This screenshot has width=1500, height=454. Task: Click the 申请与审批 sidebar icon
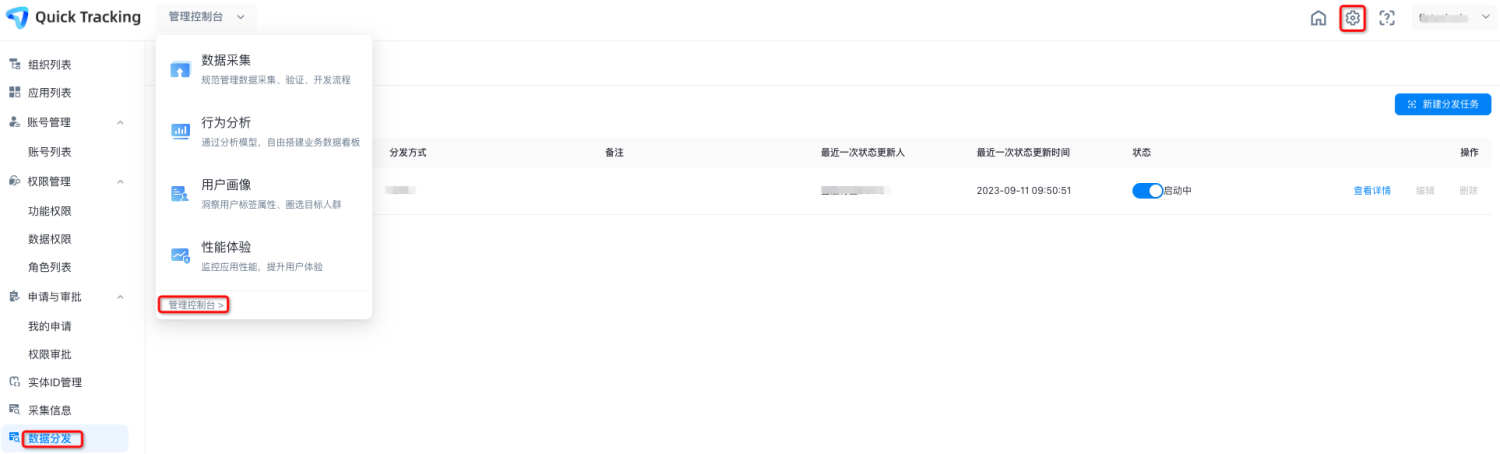coord(14,296)
